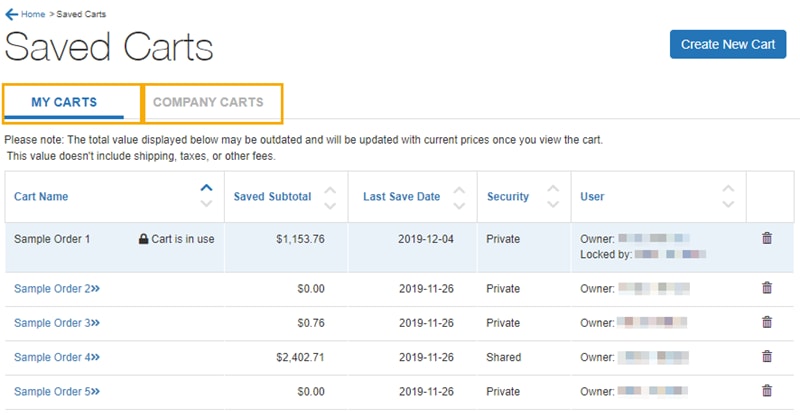Click trash icon for Sample Order 2
The width and height of the screenshot is (800, 418).
click(767, 288)
